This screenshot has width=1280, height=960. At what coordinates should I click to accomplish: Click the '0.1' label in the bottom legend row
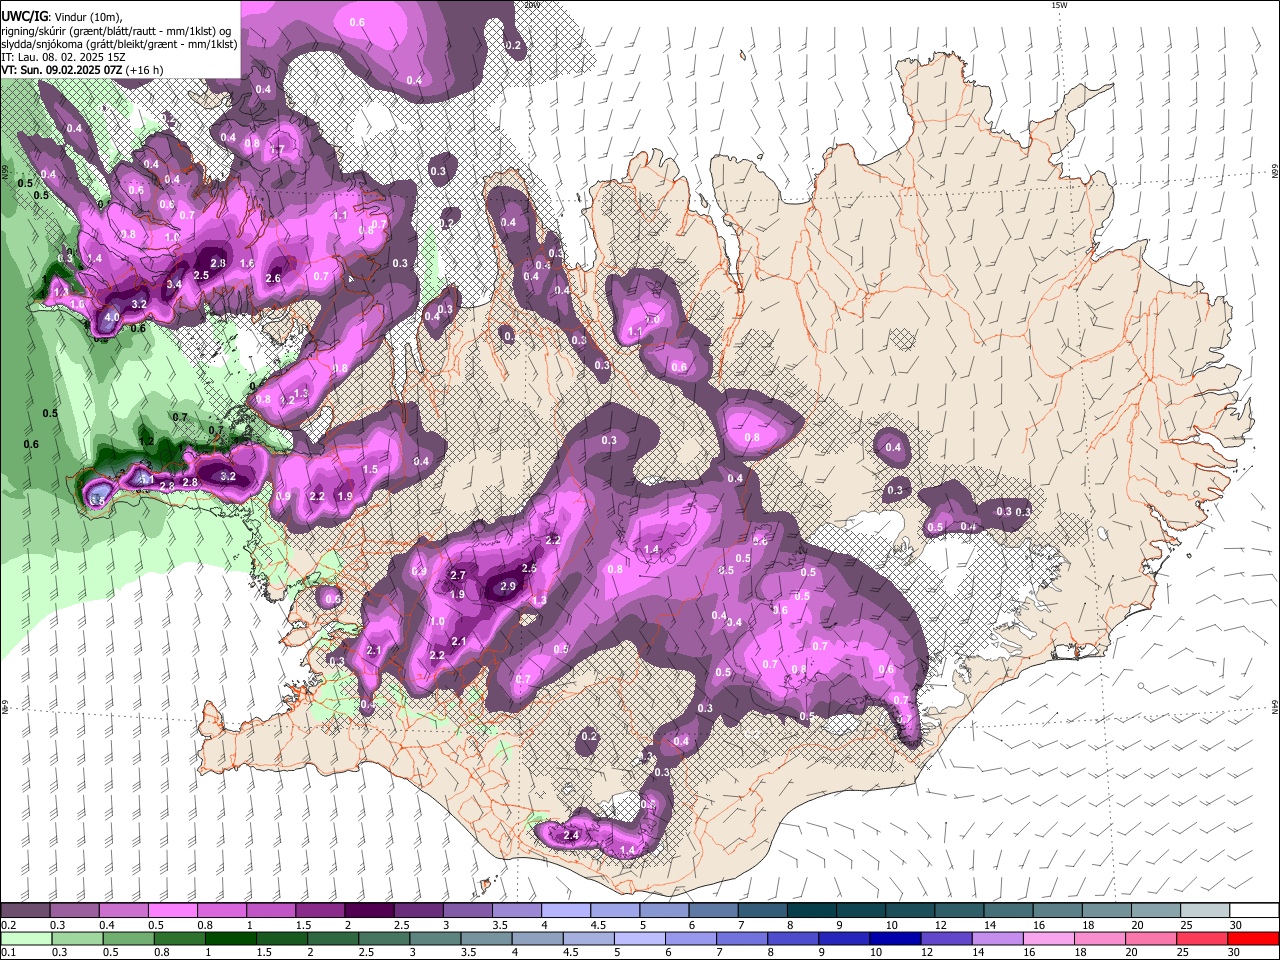point(8,953)
